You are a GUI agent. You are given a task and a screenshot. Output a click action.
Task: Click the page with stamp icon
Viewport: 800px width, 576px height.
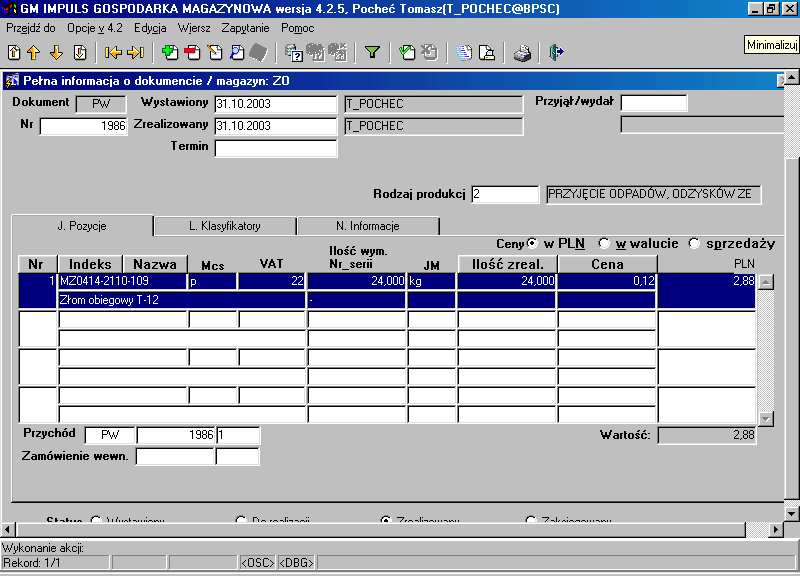[x=487, y=52]
